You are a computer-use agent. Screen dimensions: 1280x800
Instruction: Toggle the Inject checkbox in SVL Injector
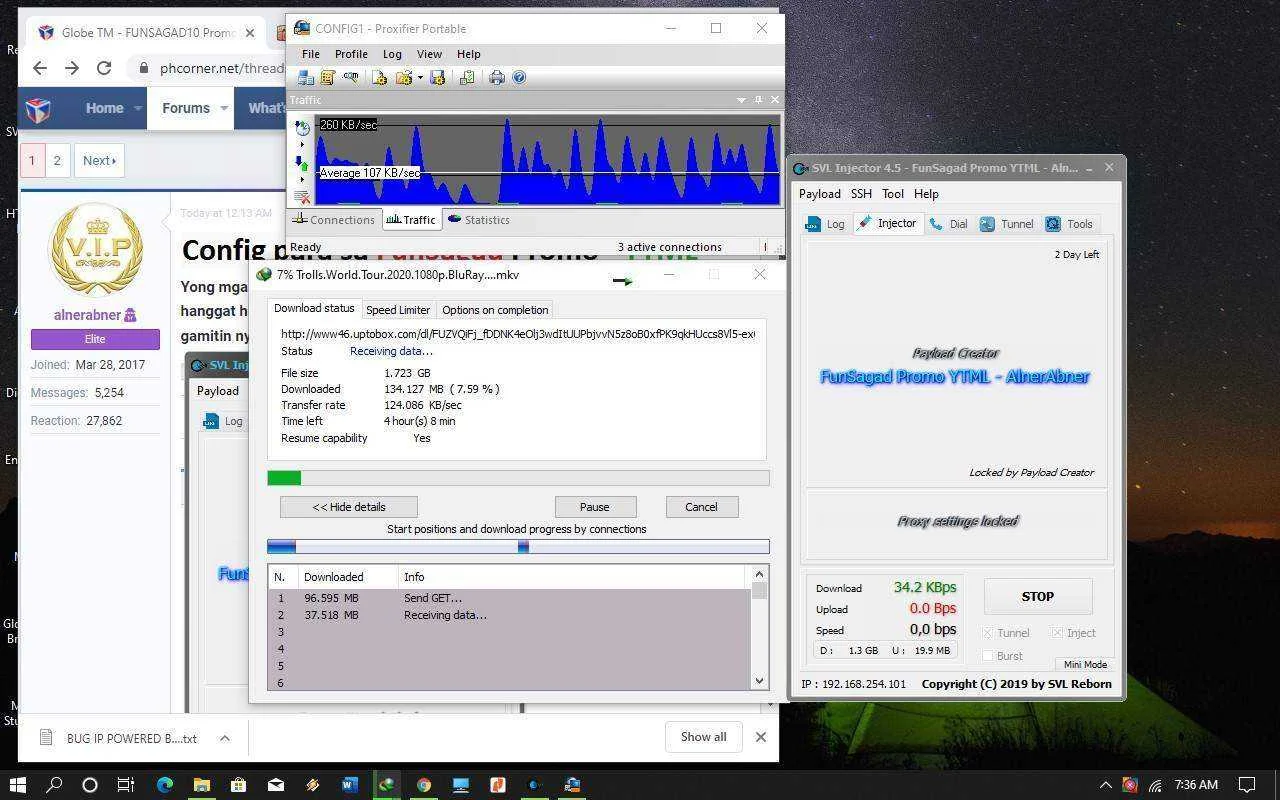point(1057,633)
